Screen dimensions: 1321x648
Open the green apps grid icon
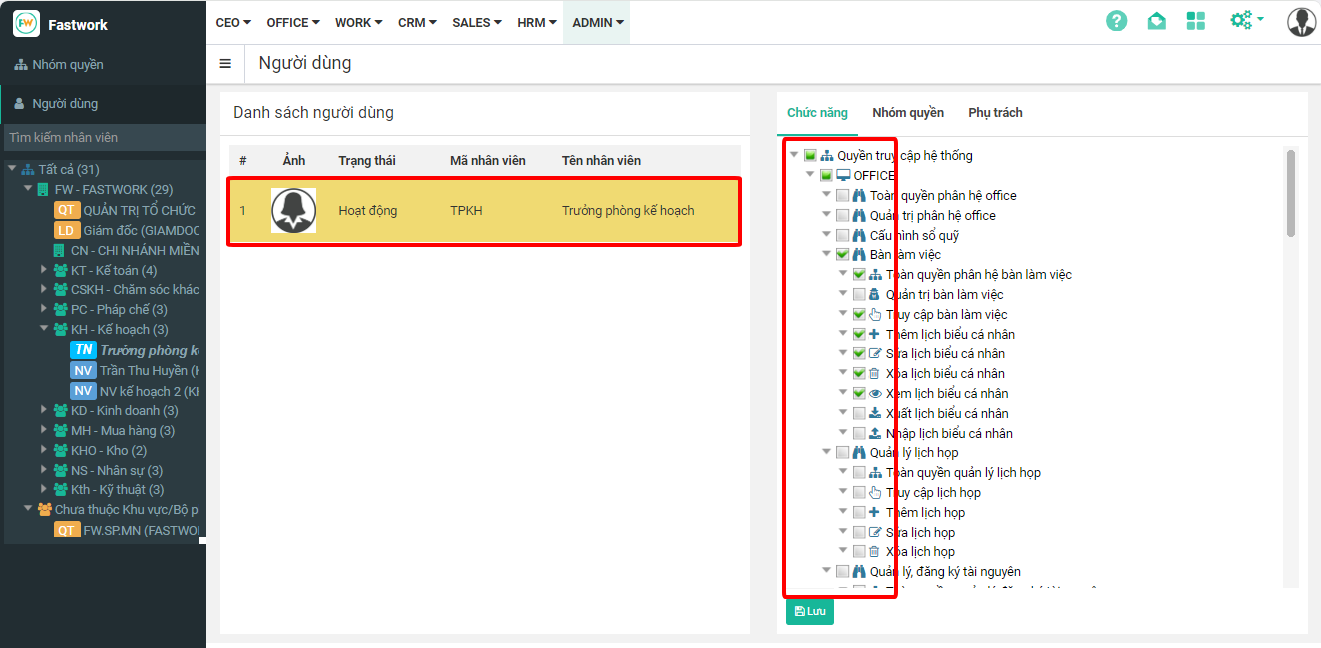point(1195,21)
